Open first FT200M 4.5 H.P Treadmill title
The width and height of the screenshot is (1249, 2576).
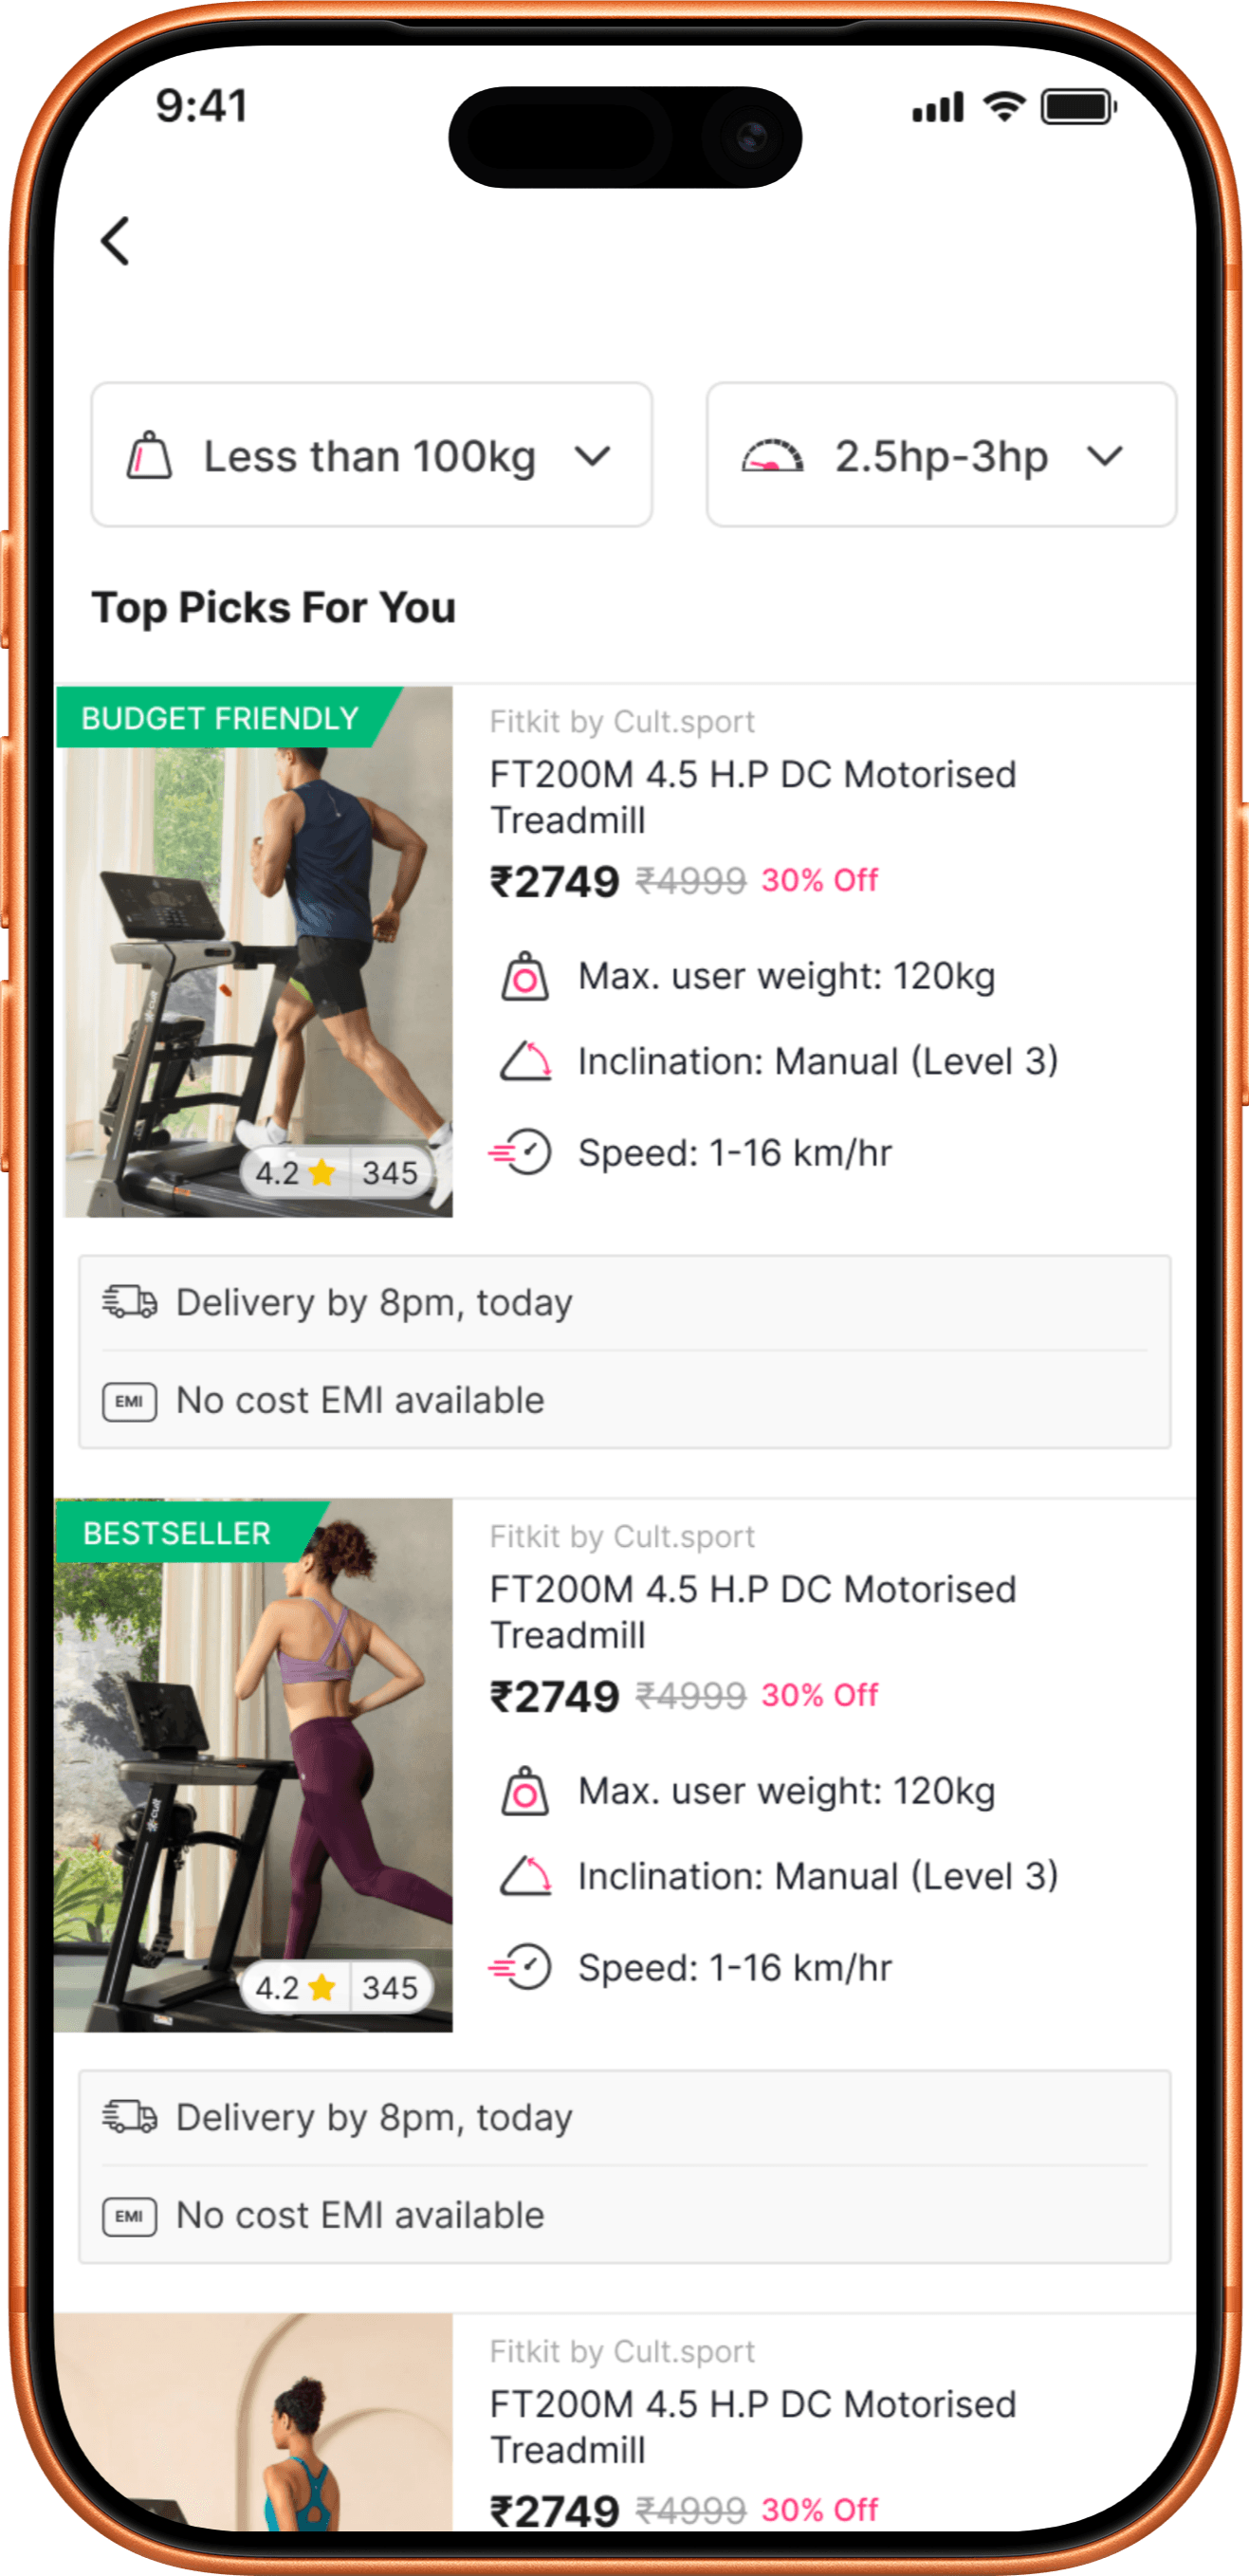click(752, 797)
